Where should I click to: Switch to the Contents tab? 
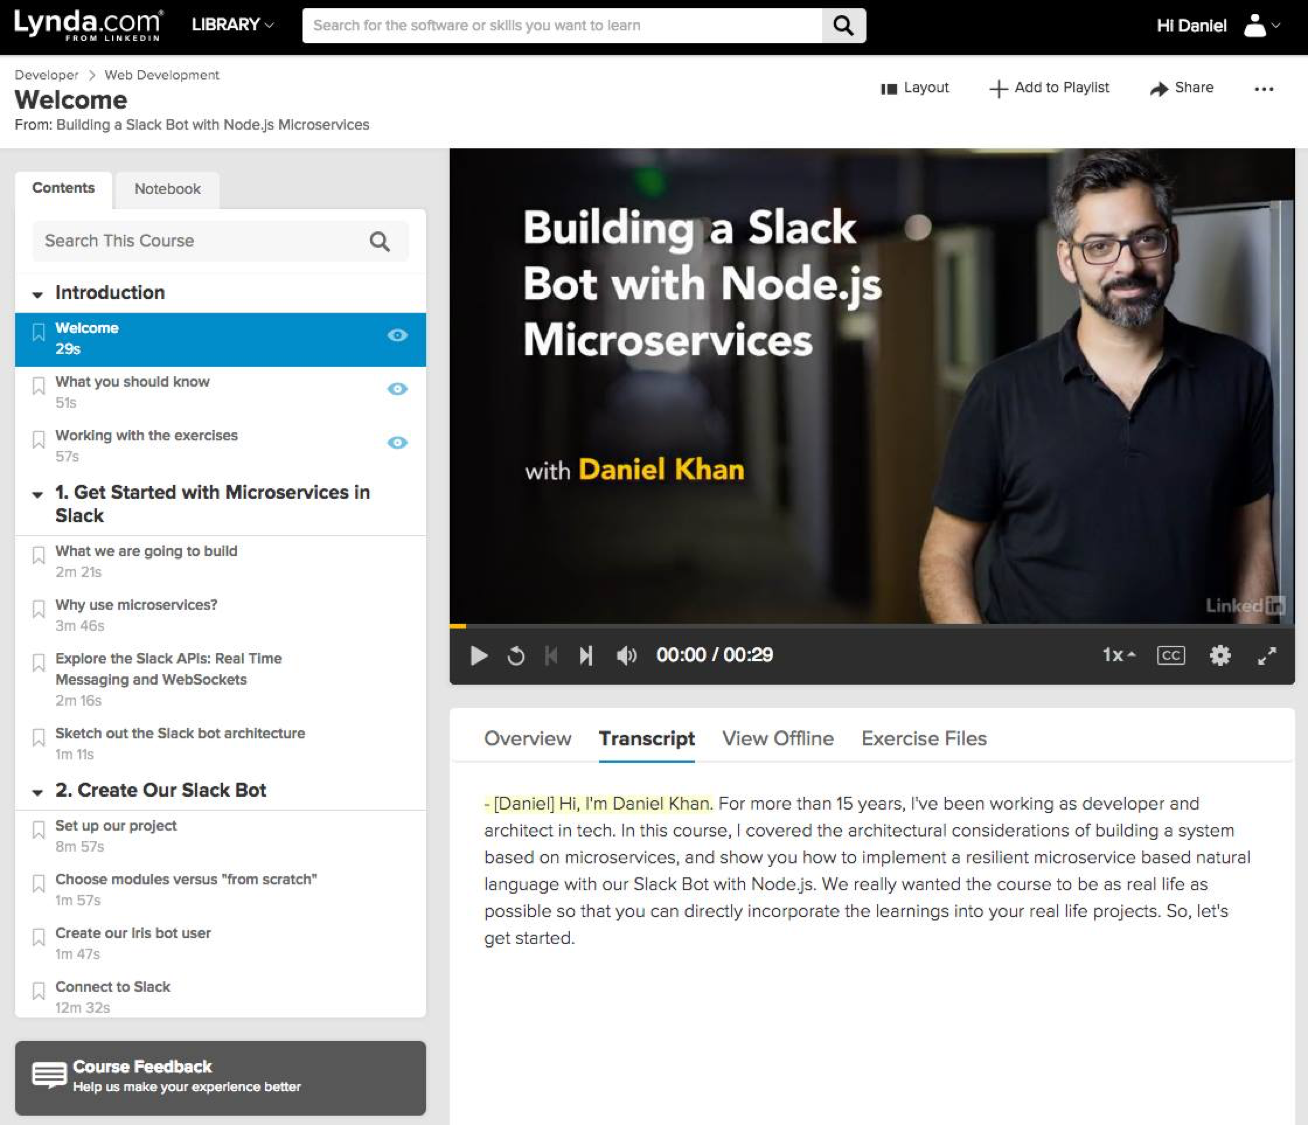point(63,188)
